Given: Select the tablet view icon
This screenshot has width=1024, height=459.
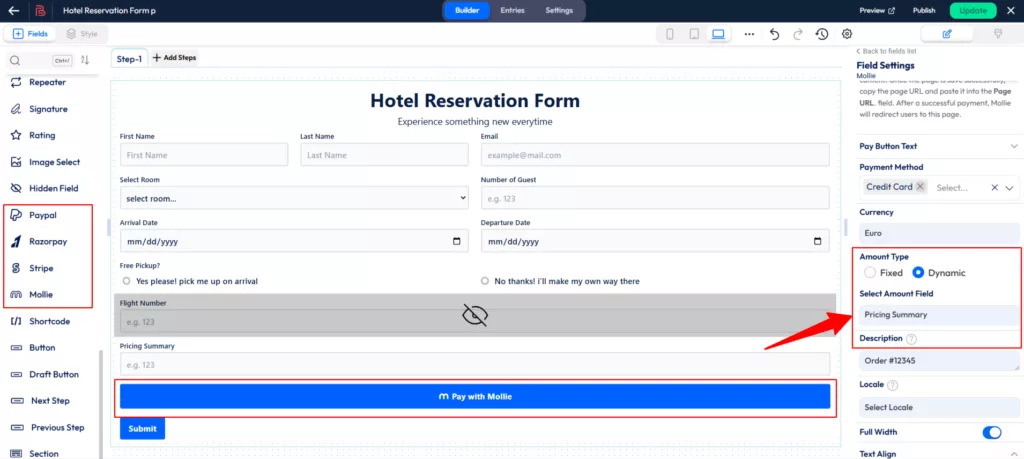Looking at the screenshot, I should pyautogui.click(x=694, y=34).
